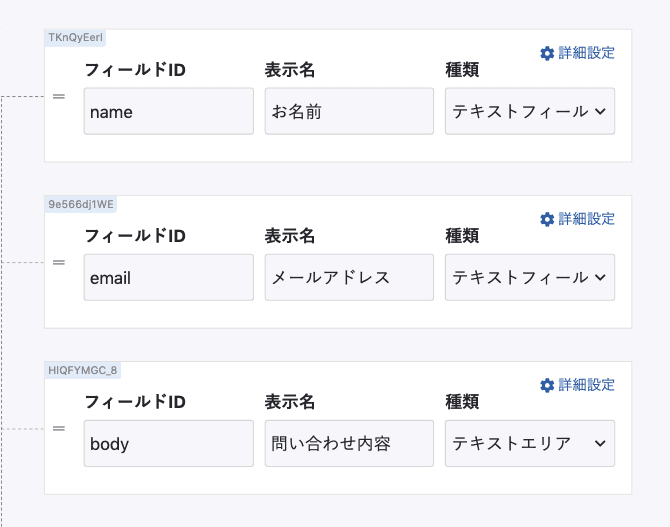Viewport: 670px width, 527px height.
Task: Open the テキストエリア type dropdown
Action: pos(530,443)
